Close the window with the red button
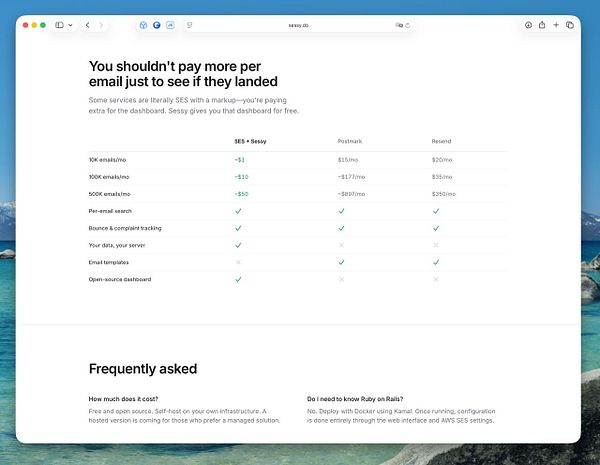Screen dimensions: 600x465 point(26,25)
